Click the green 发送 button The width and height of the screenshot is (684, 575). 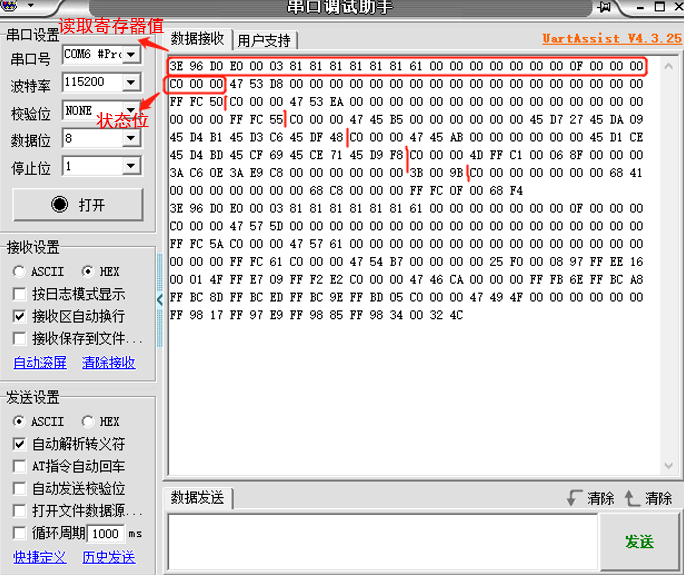point(640,542)
